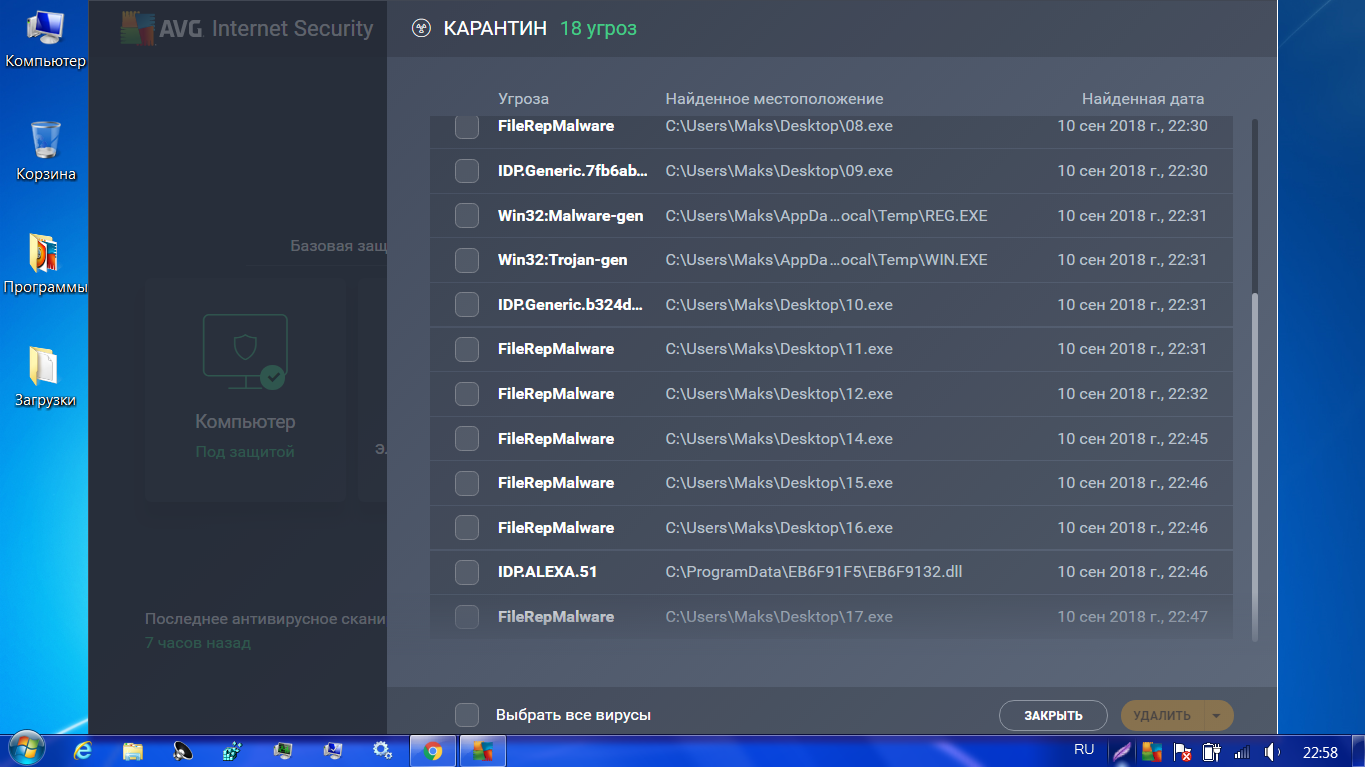The width and height of the screenshot is (1365, 767).
Task: Tick the checkbox for 15.exe
Action: (467, 483)
